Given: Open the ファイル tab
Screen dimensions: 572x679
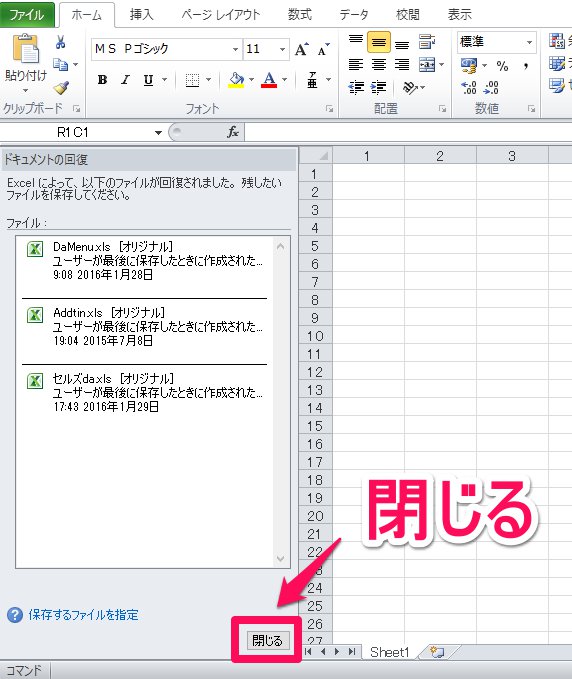Looking at the screenshot, I should tap(27, 15).
